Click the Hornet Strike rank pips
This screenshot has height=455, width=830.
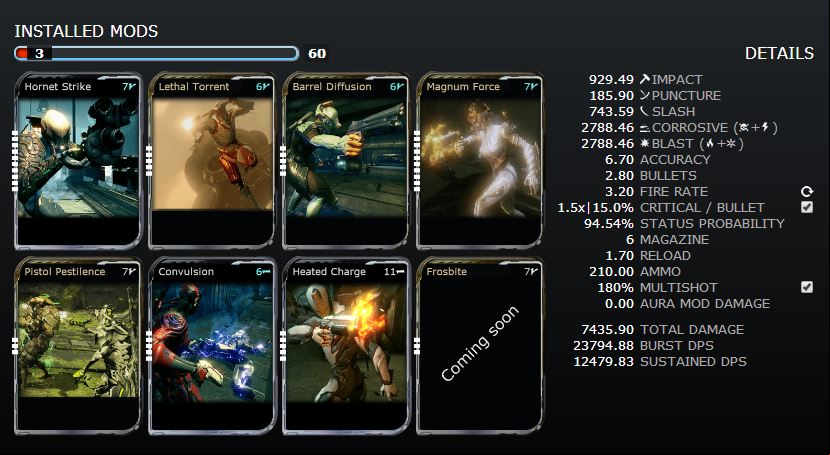coord(15,161)
